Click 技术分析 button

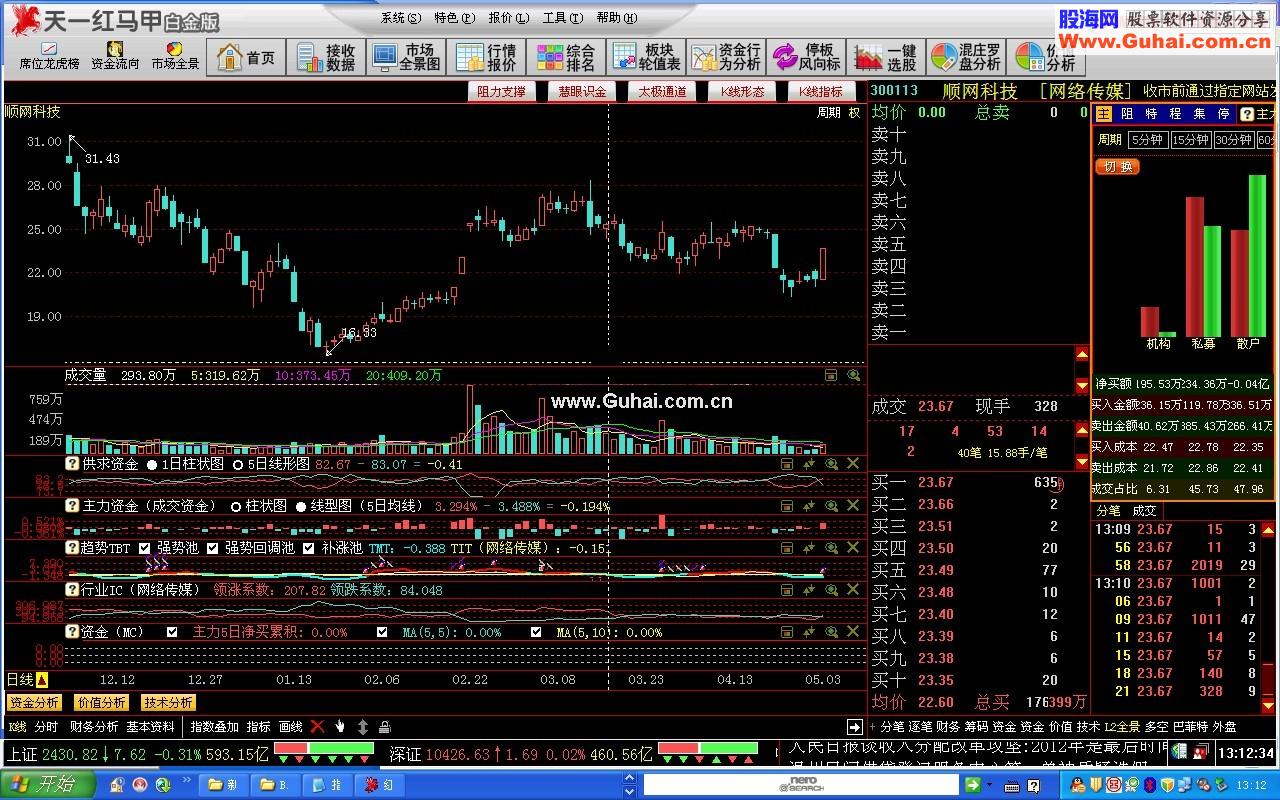[x=168, y=703]
